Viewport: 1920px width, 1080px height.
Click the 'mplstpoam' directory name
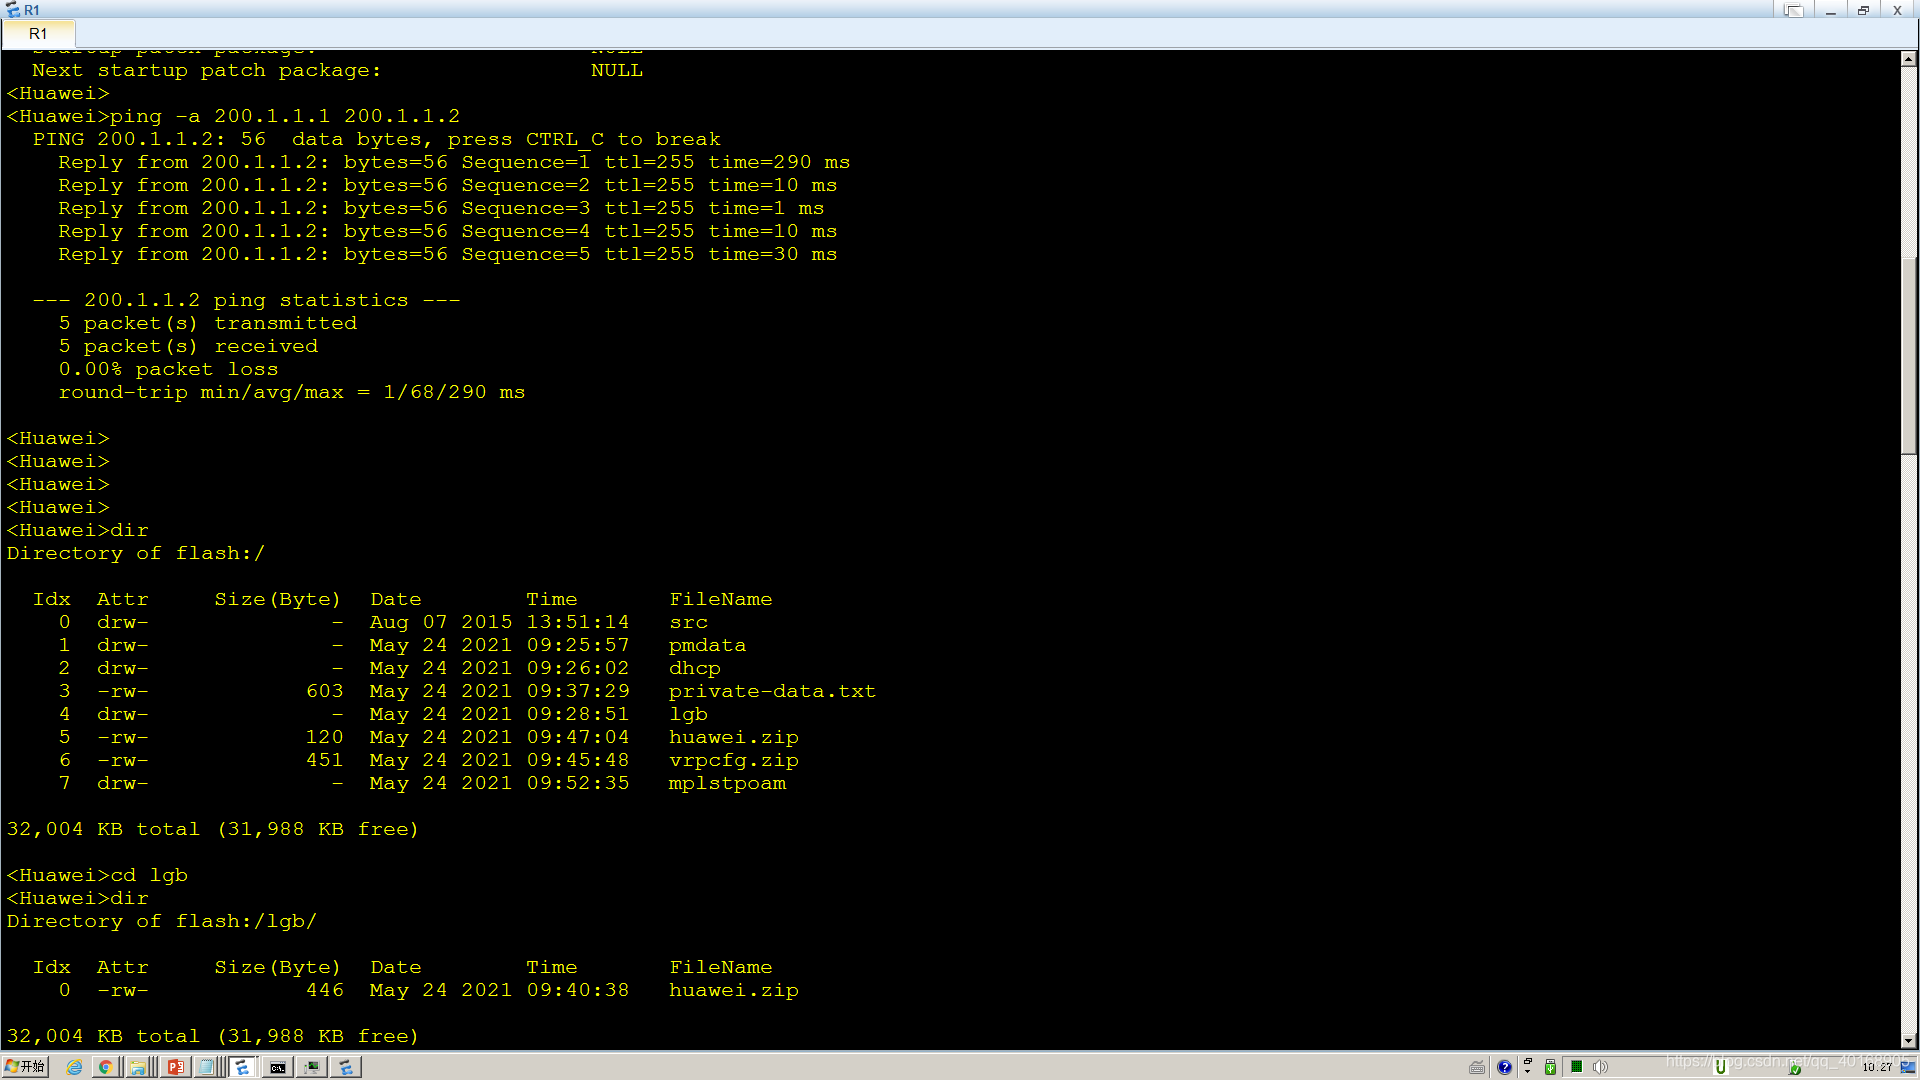727,783
